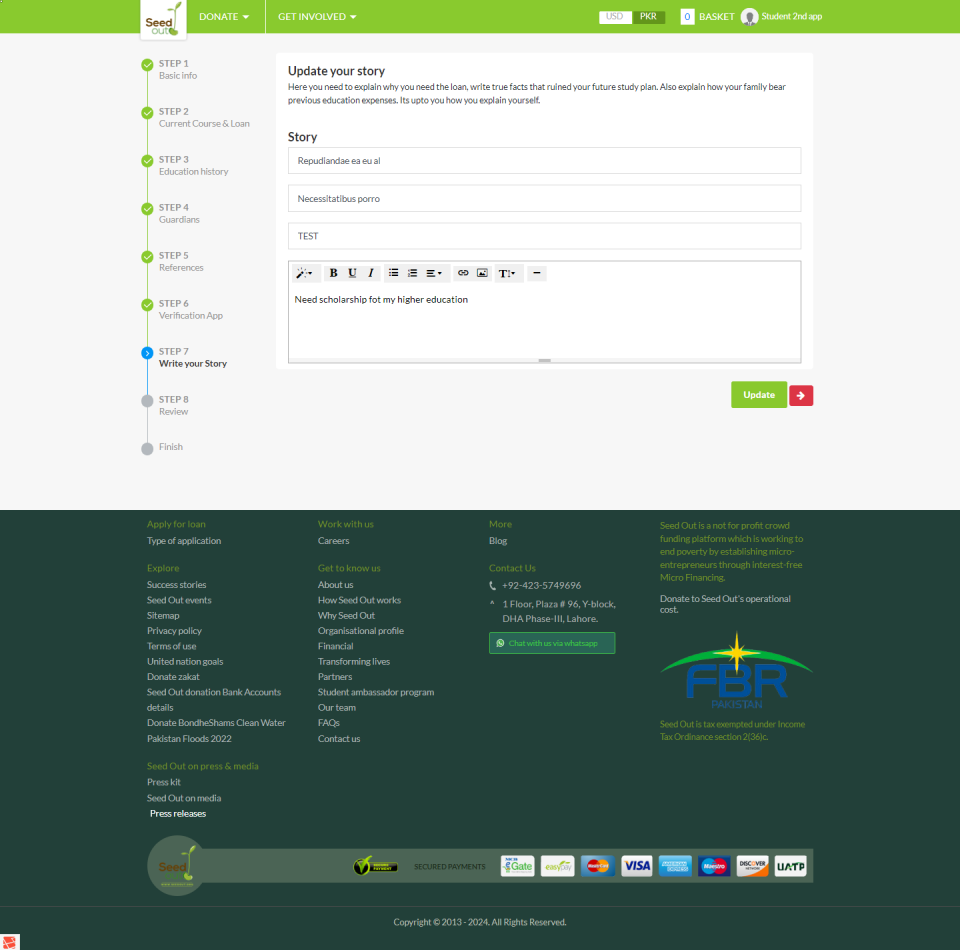This screenshot has height=950, width=960.
Task: Toggle bold formatting in story editor
Action: click(333, 273)
